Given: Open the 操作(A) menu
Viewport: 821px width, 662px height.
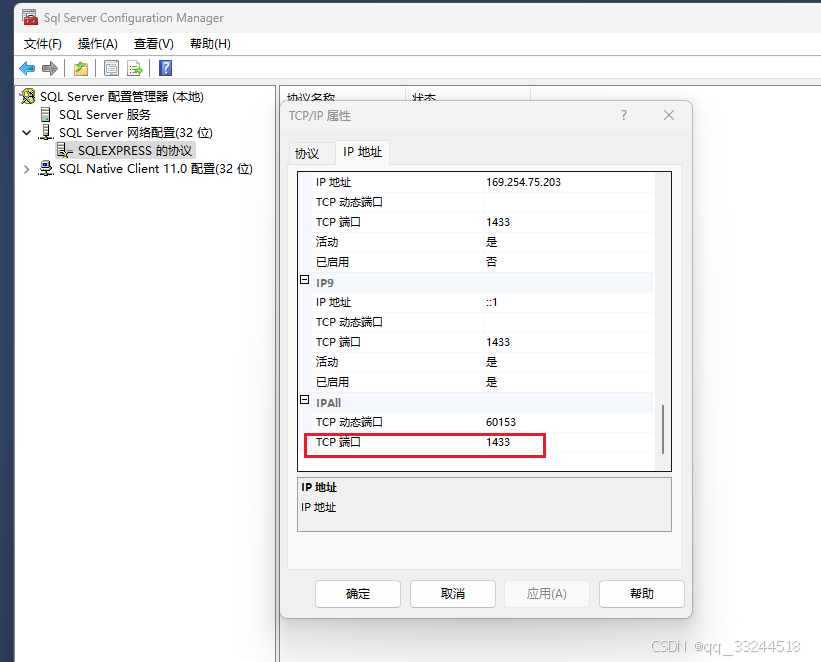Looking at the screenshot, I should point(97,43).
